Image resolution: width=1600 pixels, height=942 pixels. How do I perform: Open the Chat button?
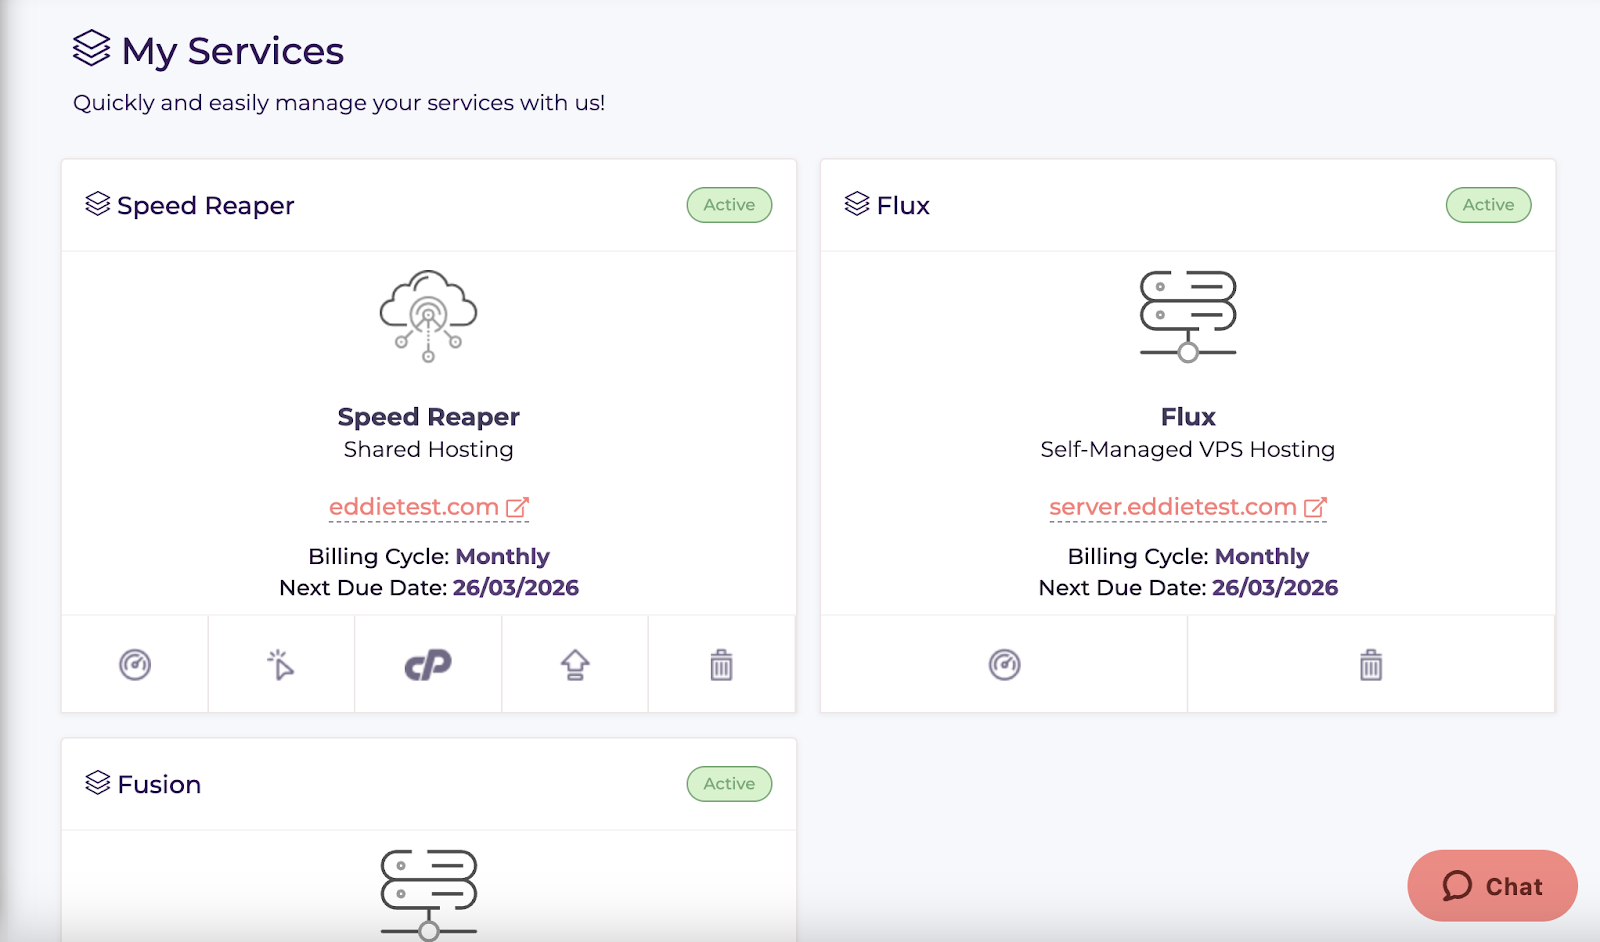1492,886
